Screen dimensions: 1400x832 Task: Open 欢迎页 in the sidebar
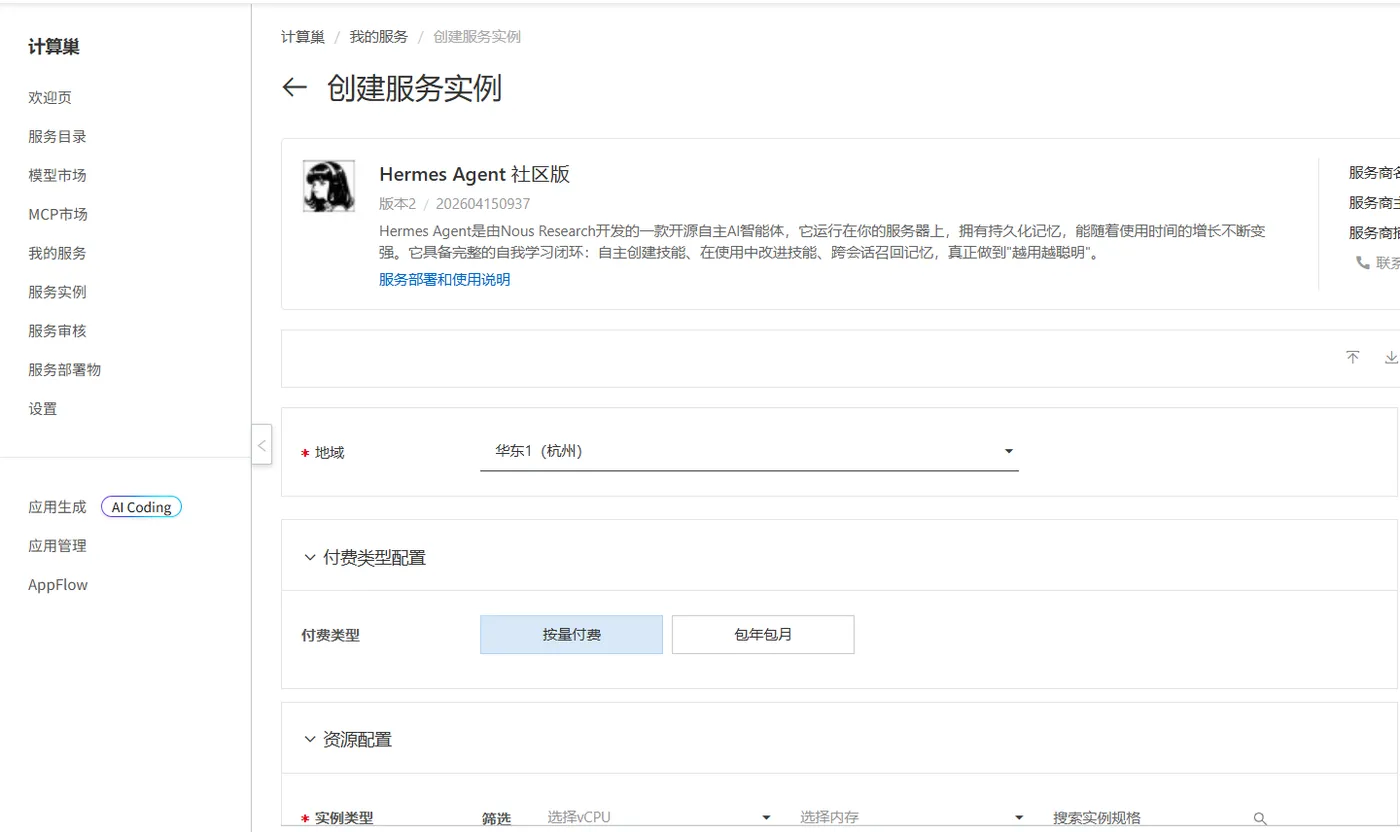50,98
